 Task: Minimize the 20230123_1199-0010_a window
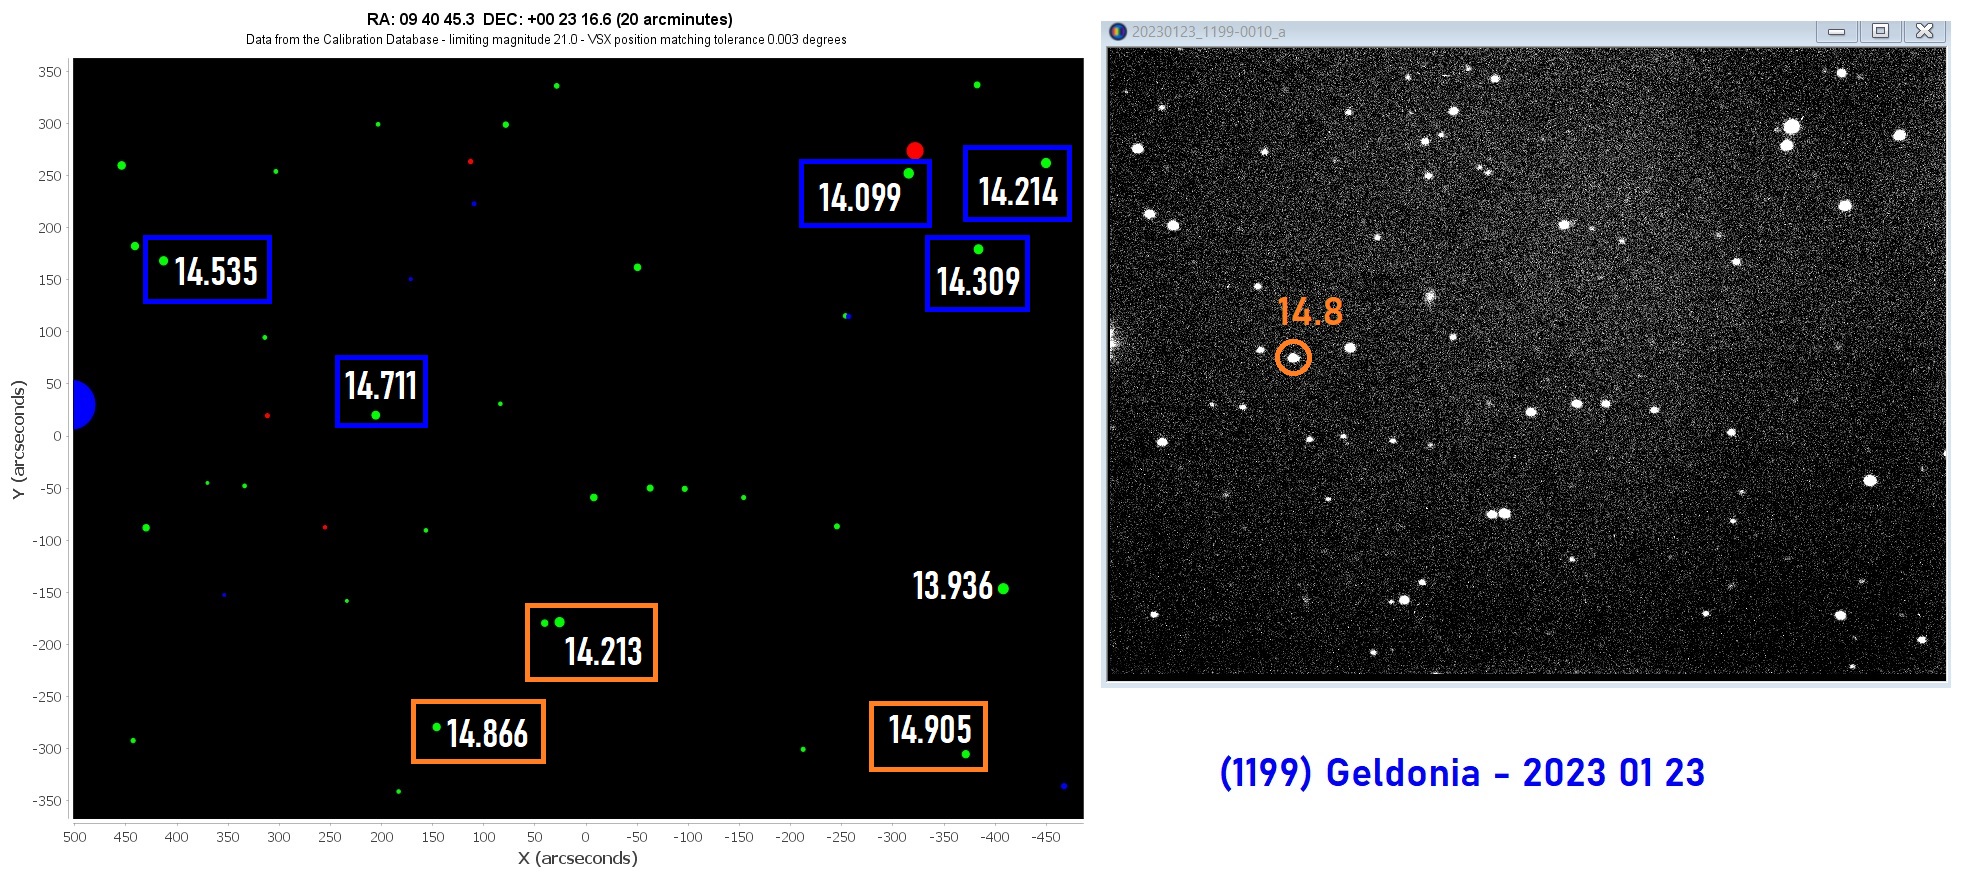pos(1836,31)
